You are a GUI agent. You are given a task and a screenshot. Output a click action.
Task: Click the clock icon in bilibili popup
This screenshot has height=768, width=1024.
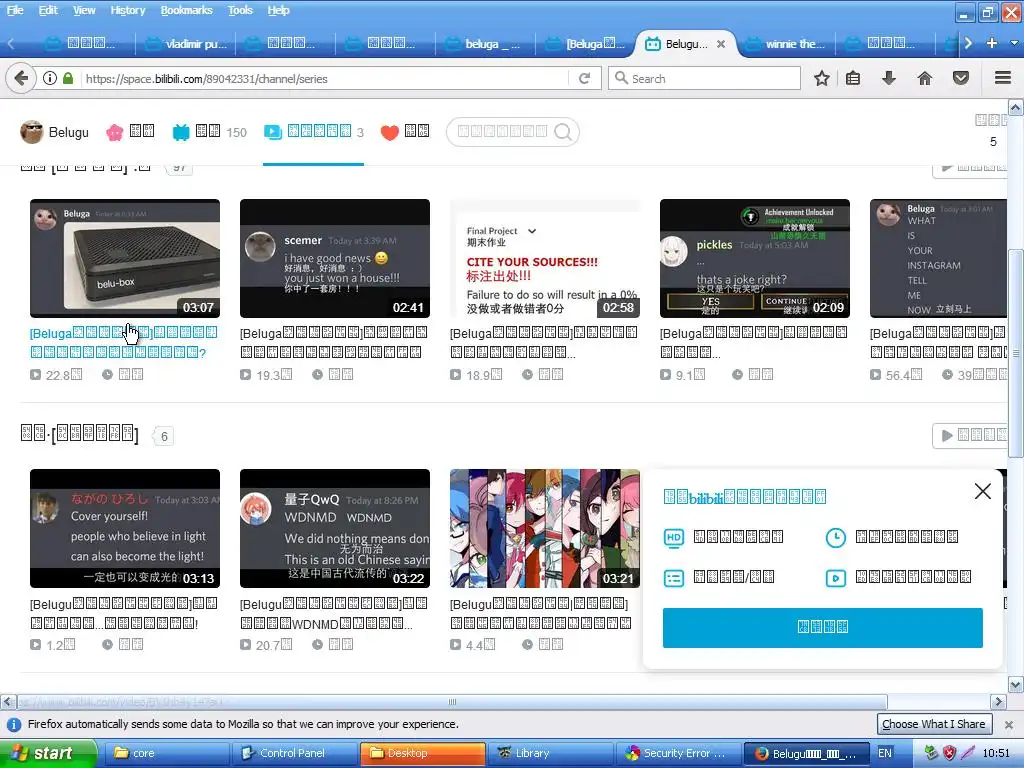[835, 537]
